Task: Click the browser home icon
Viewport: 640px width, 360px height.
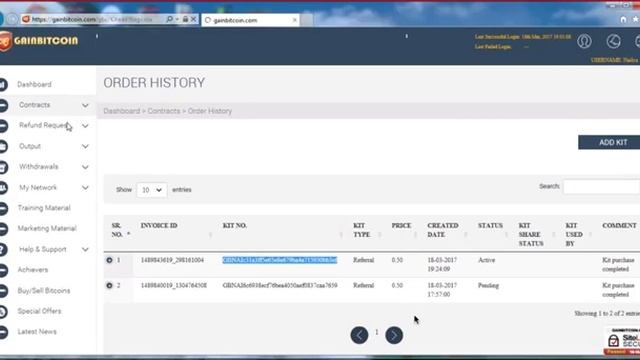Action: coord(623,19)
